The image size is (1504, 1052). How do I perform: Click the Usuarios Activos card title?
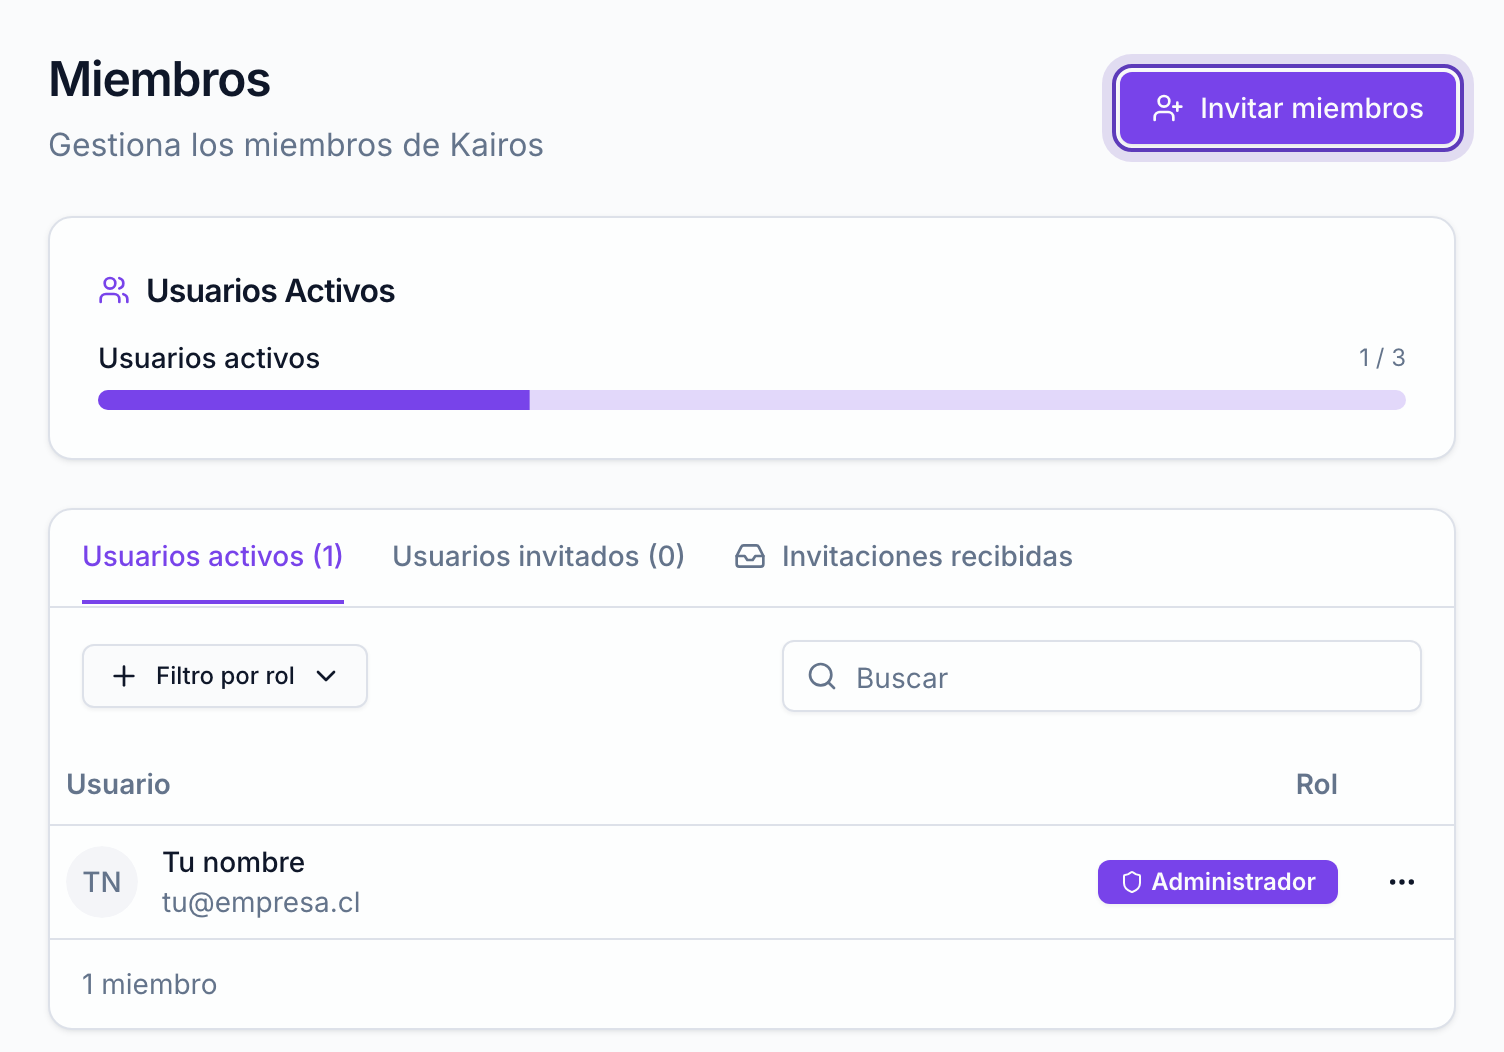point(271,291)
